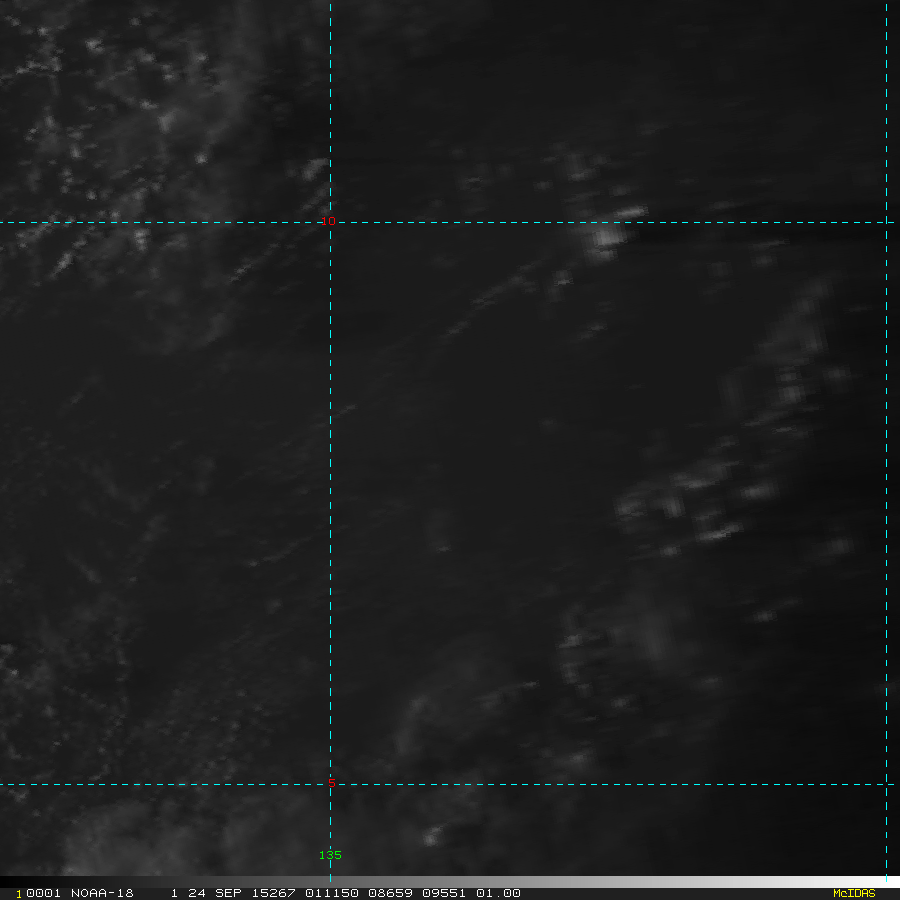
Task: Click the green 135 longitude label
Action: click(x=330, y=855)
